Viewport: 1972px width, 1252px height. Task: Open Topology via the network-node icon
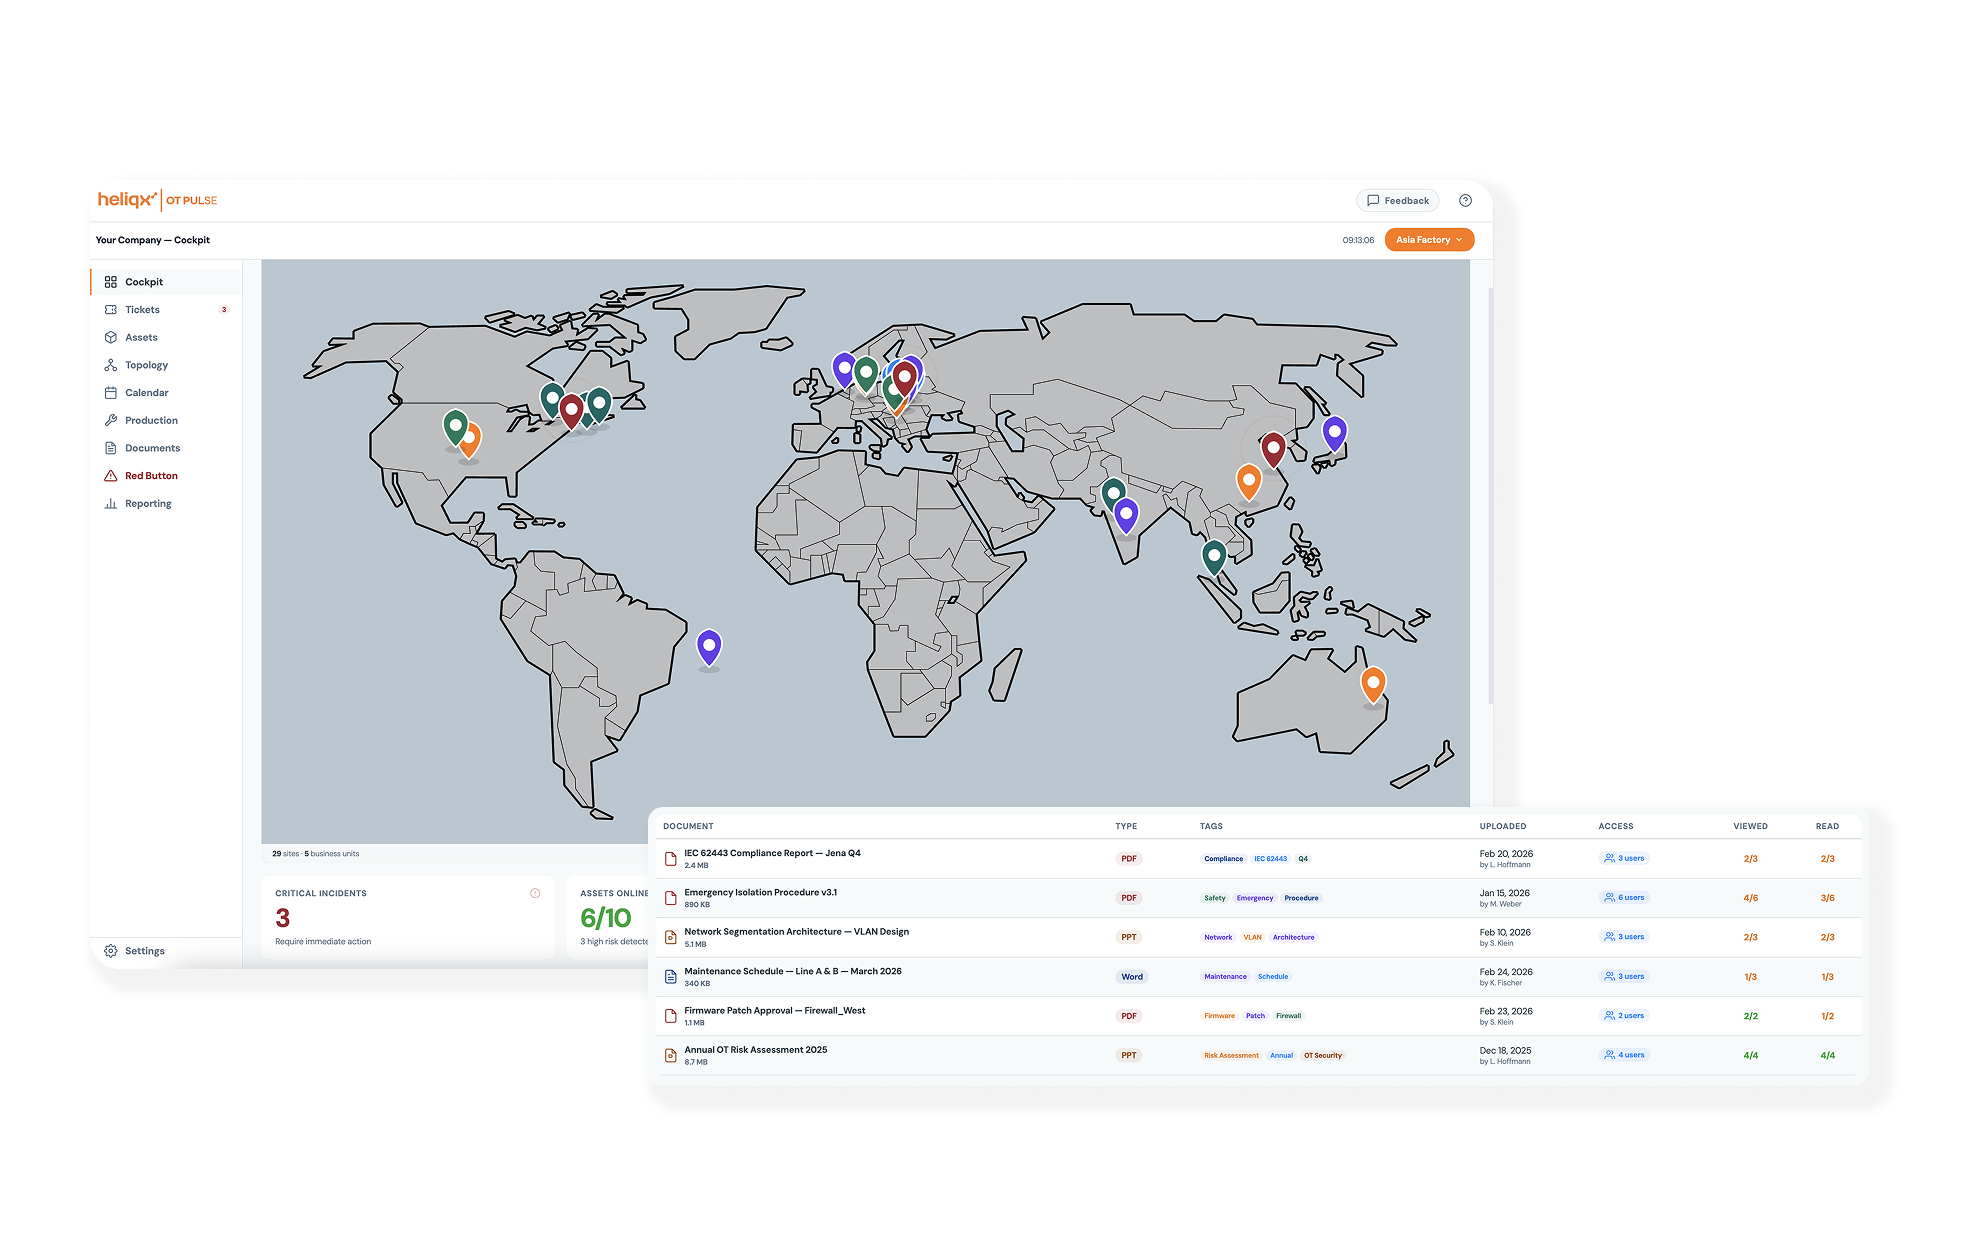point(110,365)
